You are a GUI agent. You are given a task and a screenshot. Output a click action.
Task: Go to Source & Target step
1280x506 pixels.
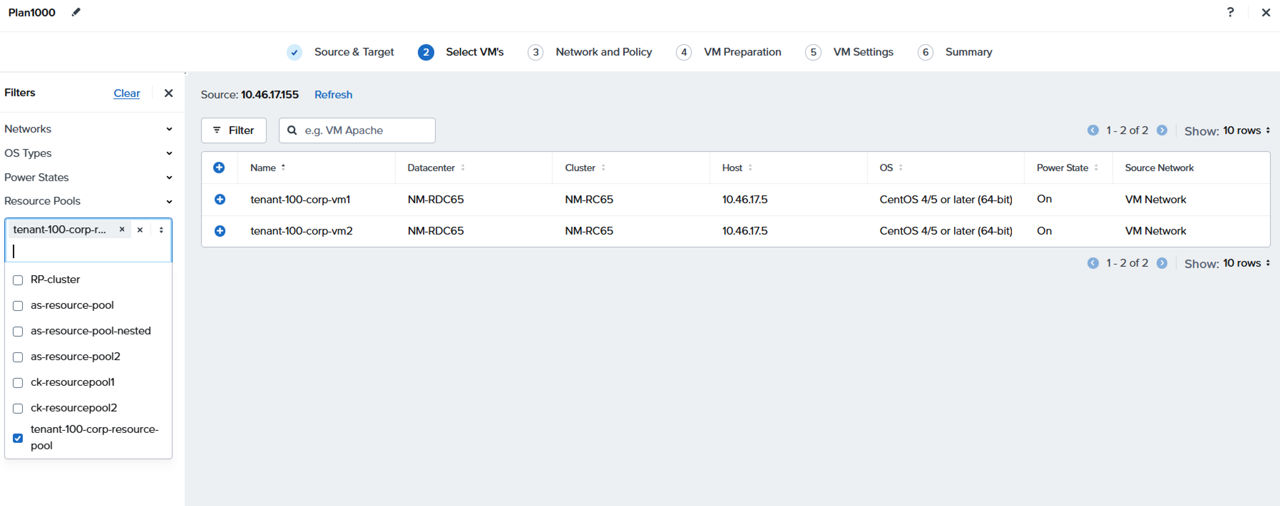tap(341, 52)
